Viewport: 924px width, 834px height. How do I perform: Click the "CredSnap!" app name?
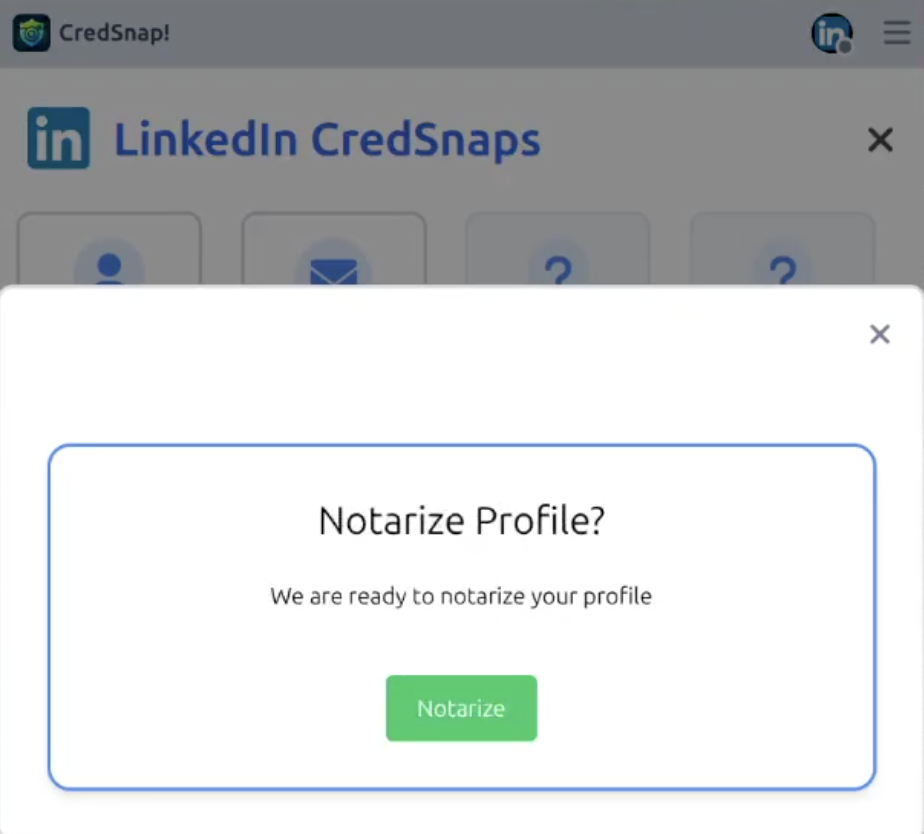click(x=114, y=33)
